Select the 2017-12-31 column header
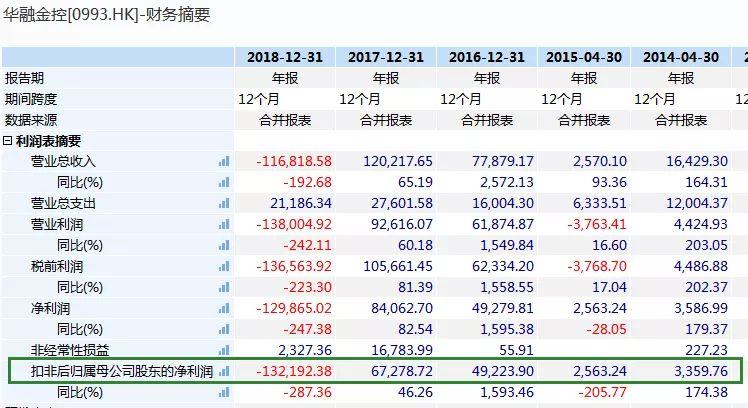Screen dimensions: 748x408 386,57
